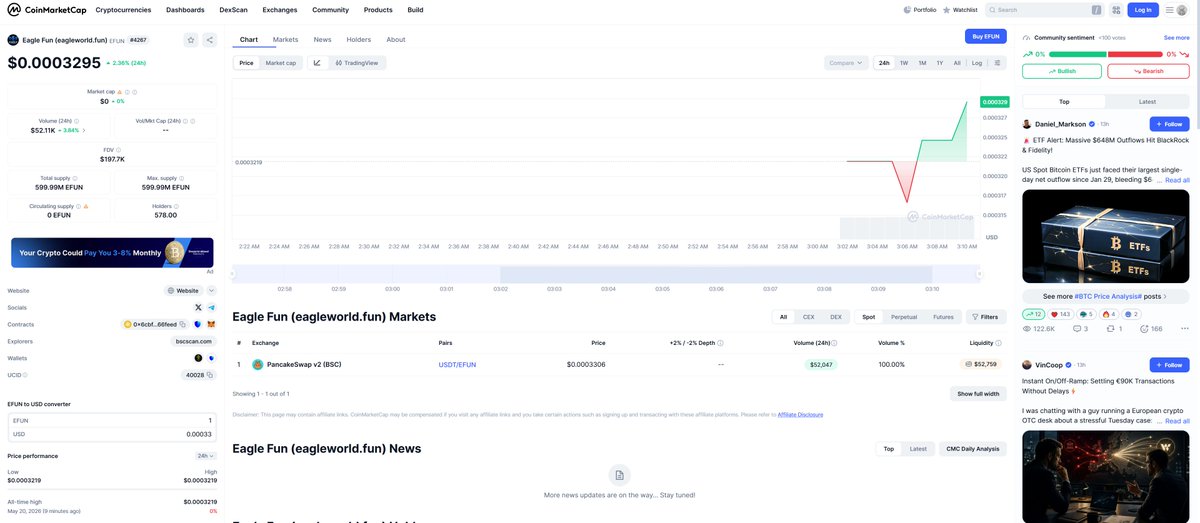Add Eagle Fun to watchlist star

click(x=191, y=40)
